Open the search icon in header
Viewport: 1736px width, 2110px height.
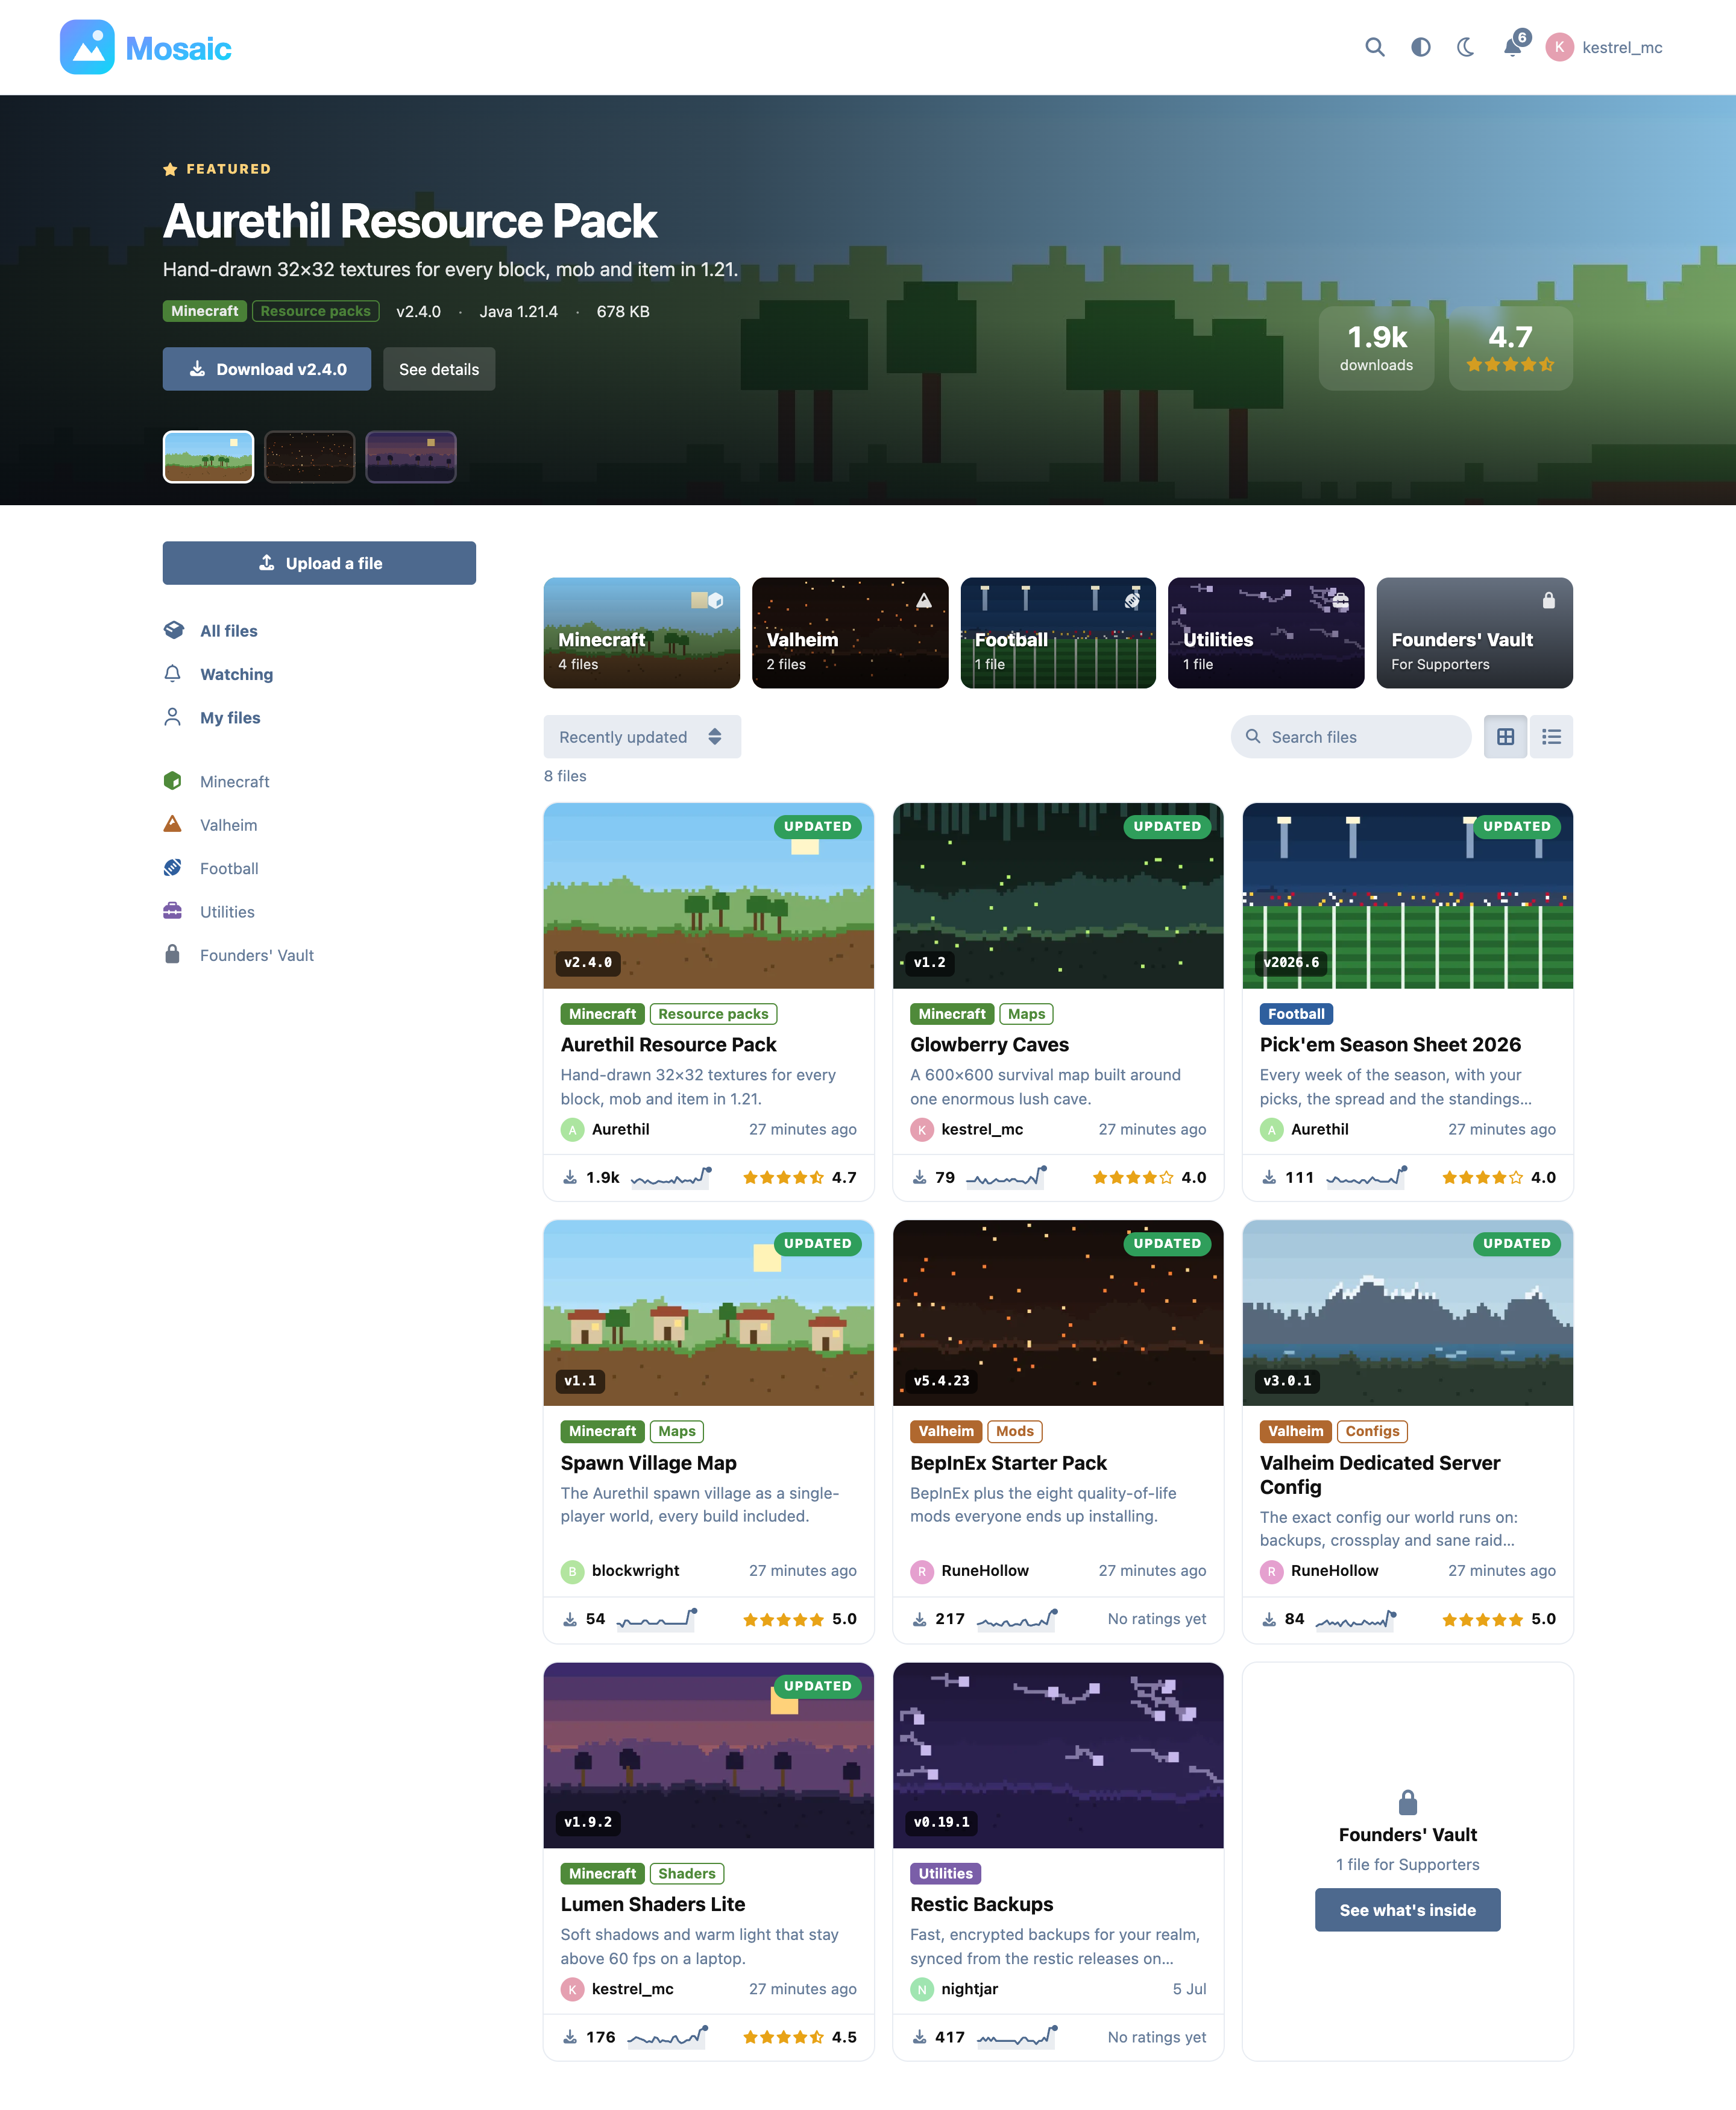(x=1375, y=47)
